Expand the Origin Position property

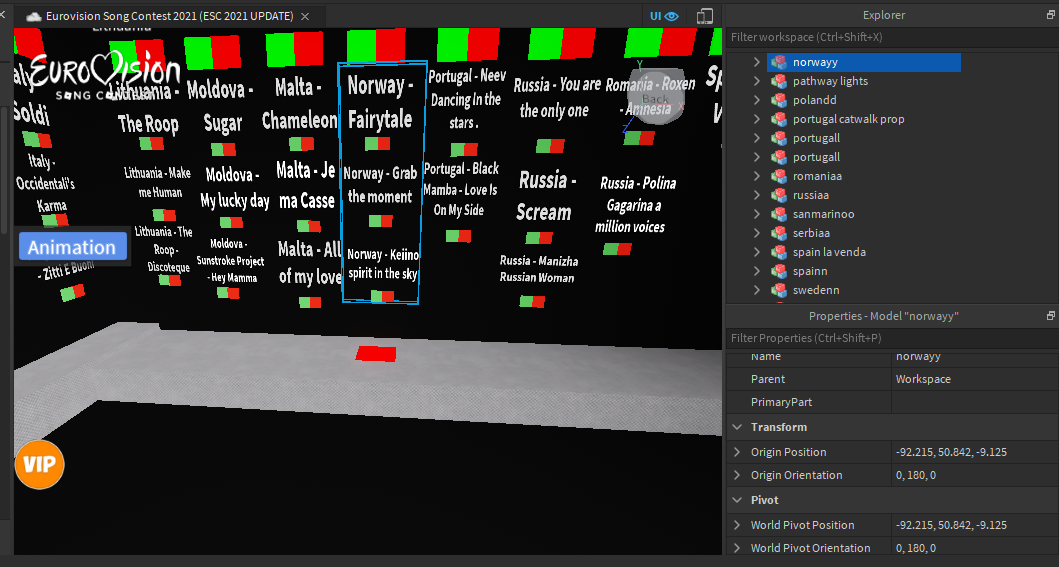tap(738, 452)
